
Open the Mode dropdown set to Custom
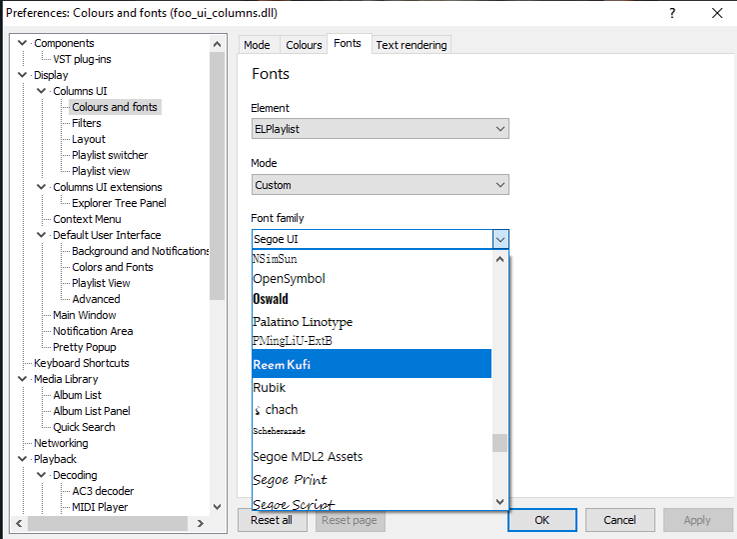pos(380,185)
